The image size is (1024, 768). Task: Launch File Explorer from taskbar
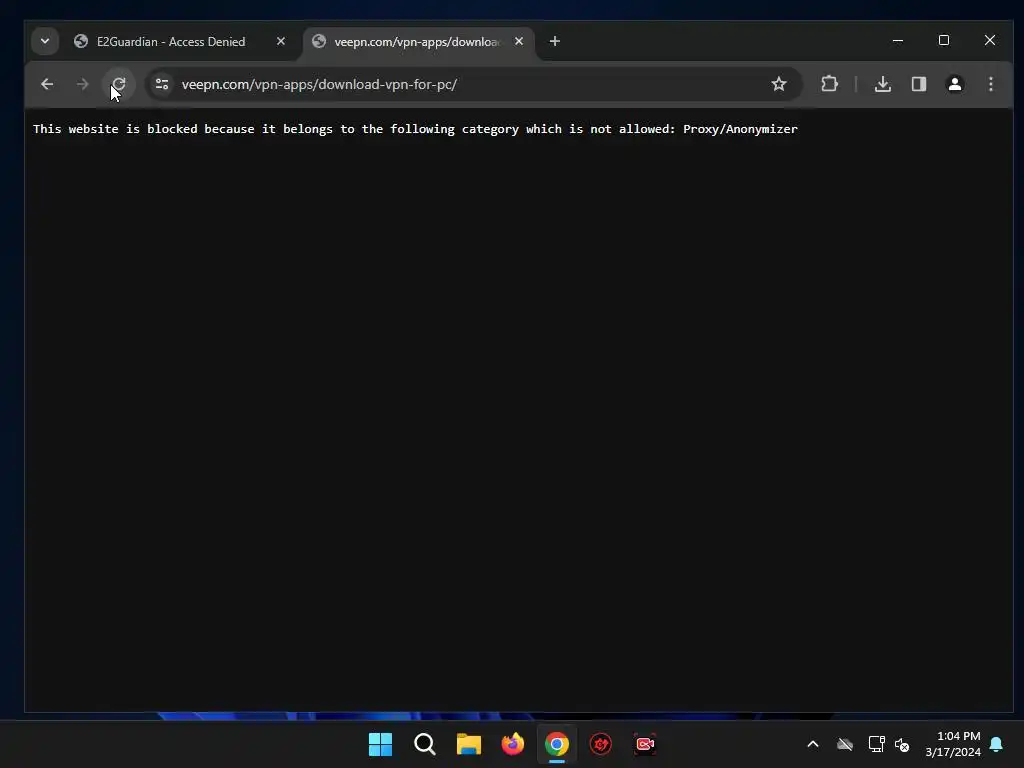click(469, 744)
